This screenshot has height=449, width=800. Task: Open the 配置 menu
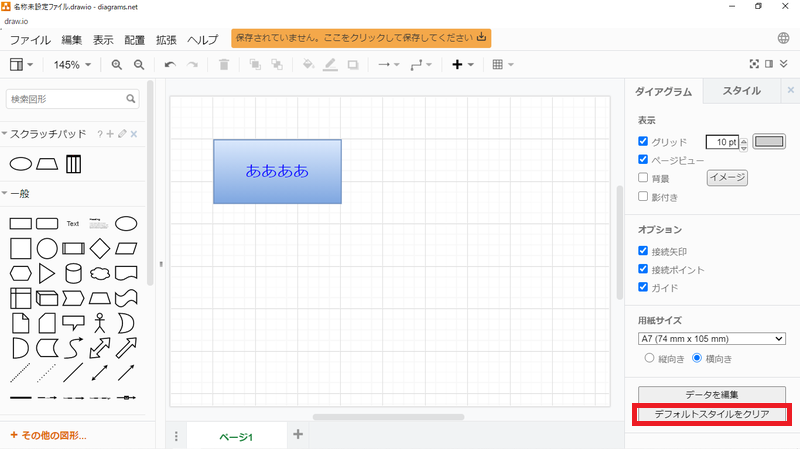pyautogui.click(x=134, y=40)
